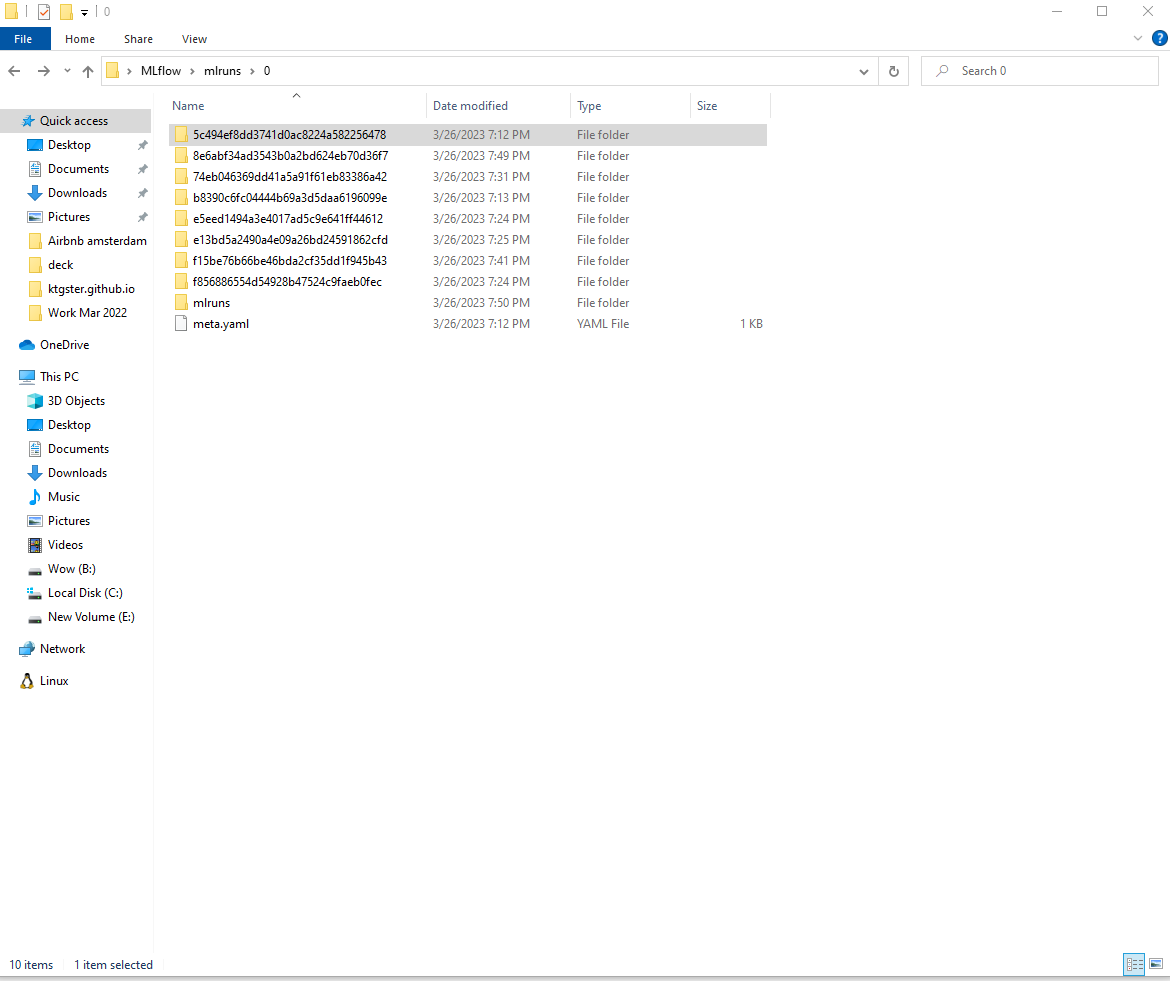Click mlruns in the address breadcrumb
The width and height of the screenshot is (1170, 981).
[222, 71]
